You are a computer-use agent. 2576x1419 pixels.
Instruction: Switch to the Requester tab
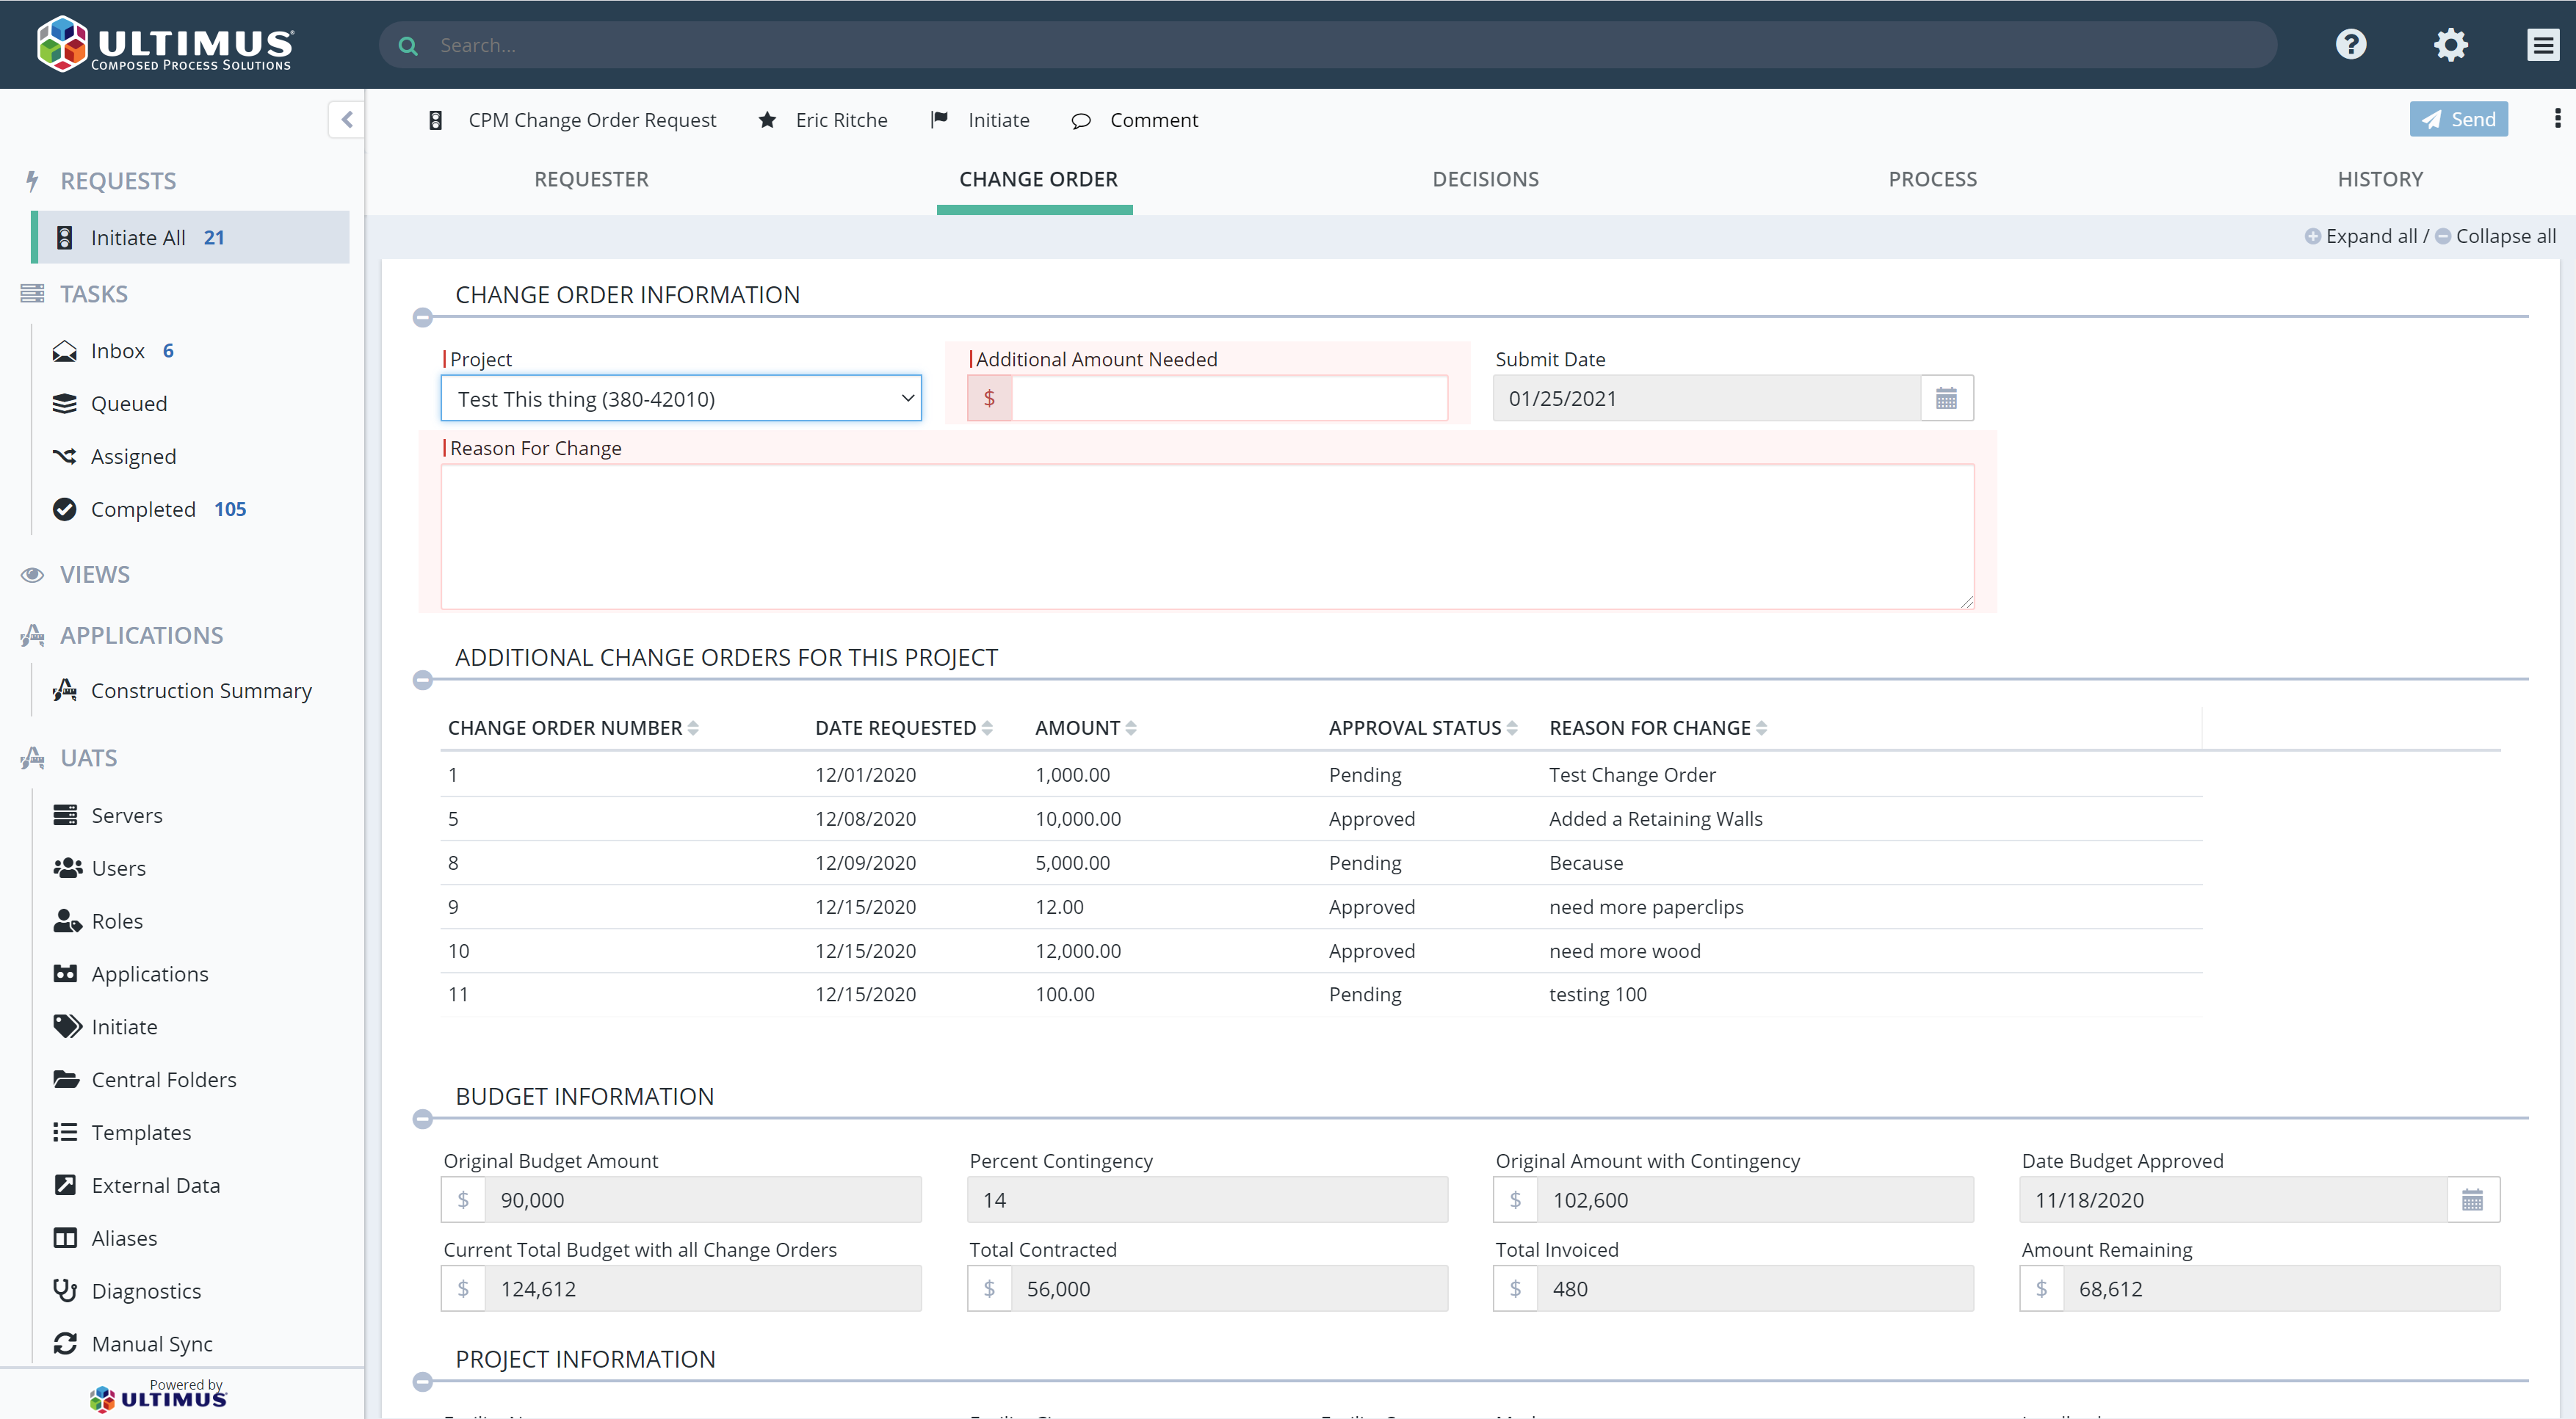(591, 180)
